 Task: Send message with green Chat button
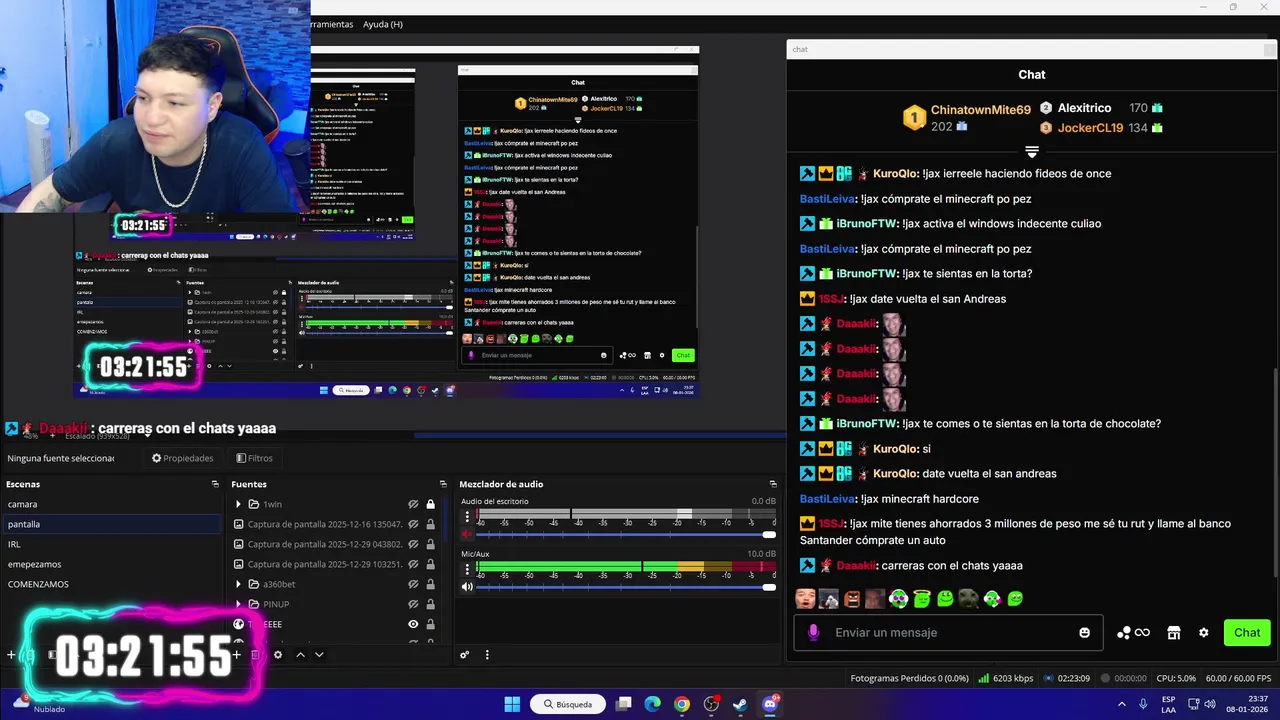click(1247, 632)
